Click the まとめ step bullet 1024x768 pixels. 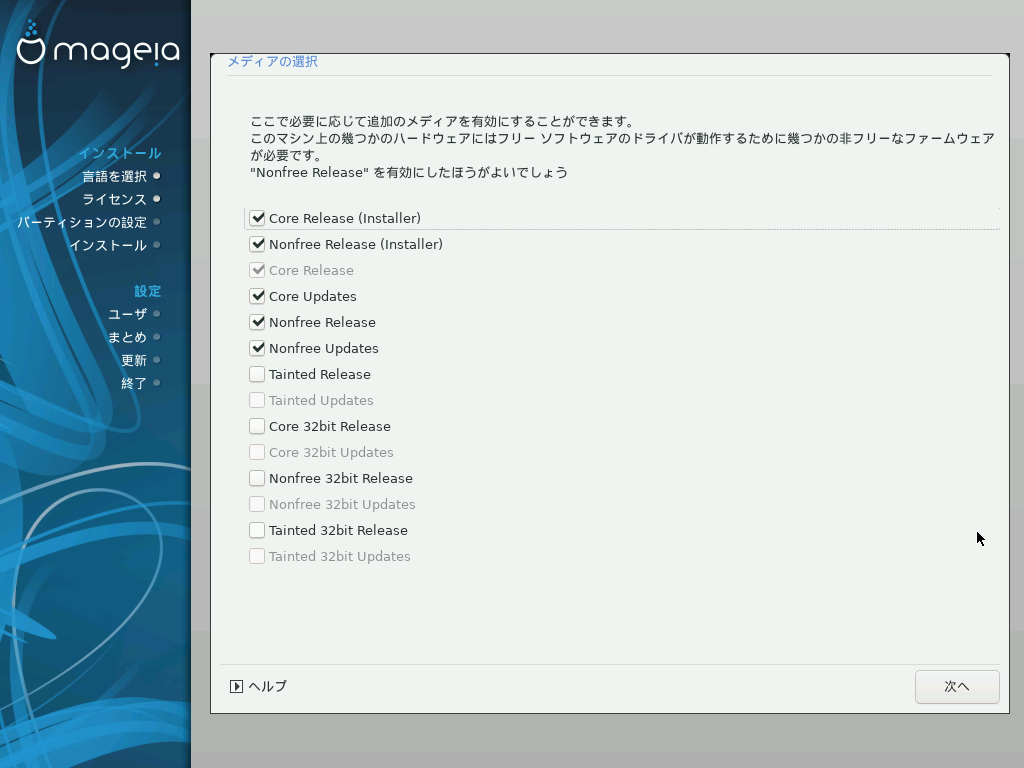pos(157,337)
